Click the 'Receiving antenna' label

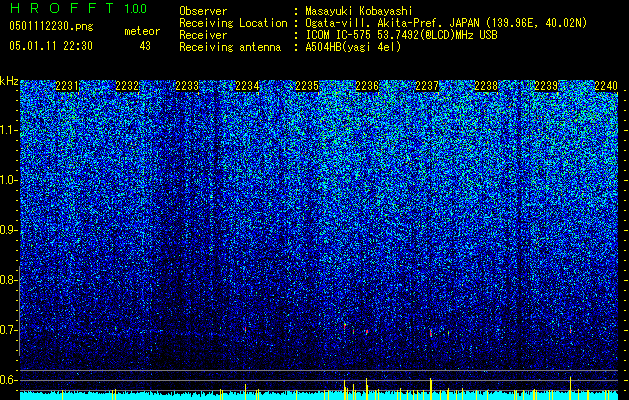230,47
